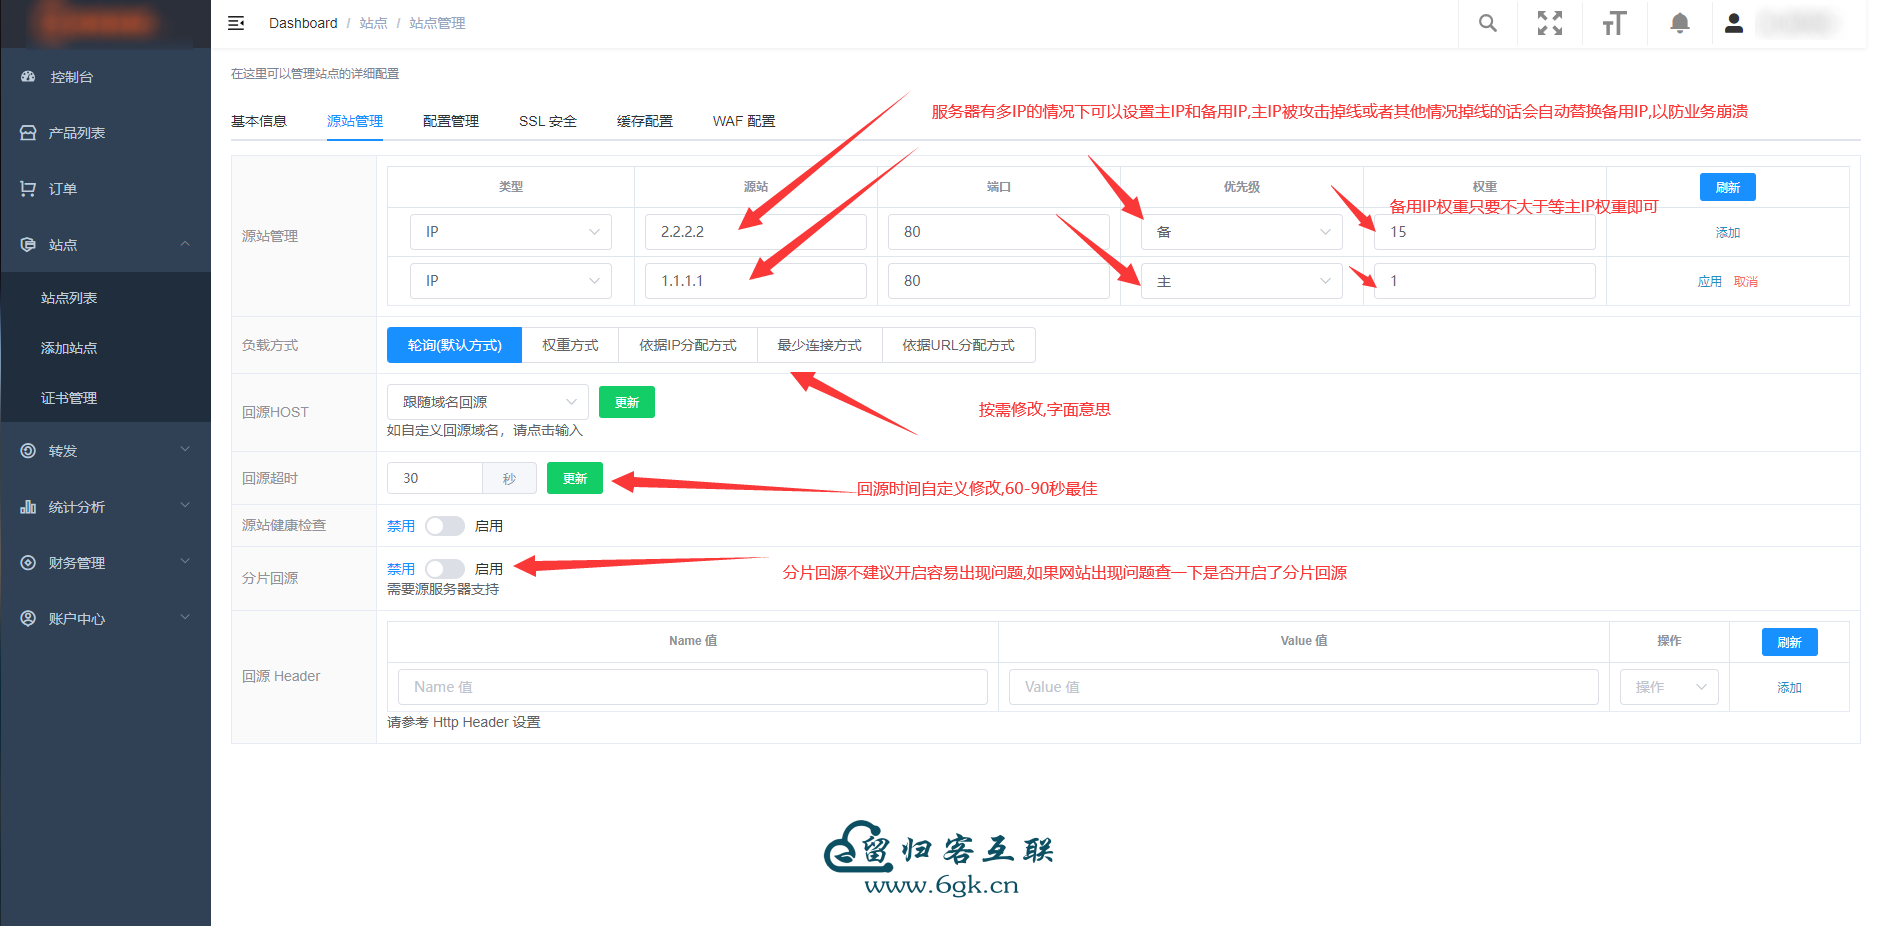Viewport: 1881px width, 926px height.
Task: Click weight field showing 1
Action: (x=1485, y=281)
